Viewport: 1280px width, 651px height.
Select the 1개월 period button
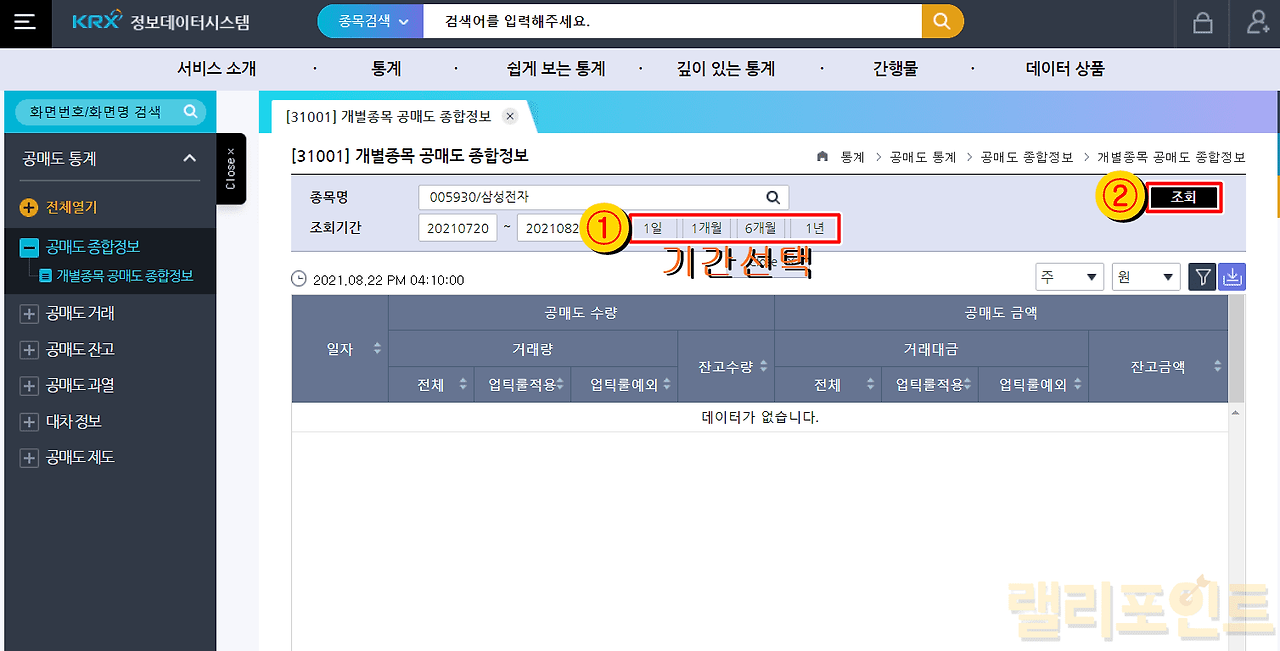(x=706, y=228)
